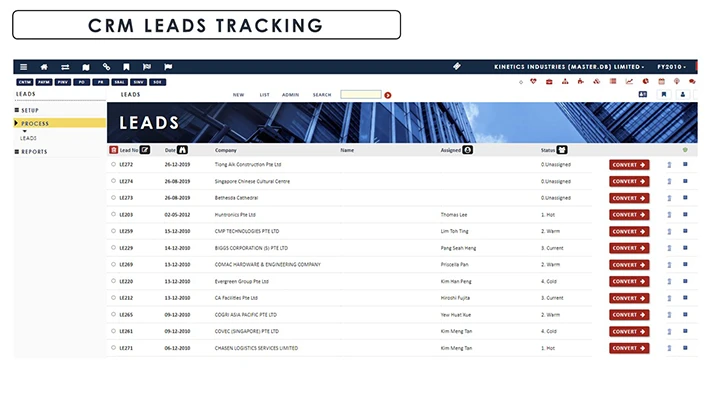Convert lead LE271 Chasen Logistics
This screenshot has width=711, height=400.
(x=629, y=348)
